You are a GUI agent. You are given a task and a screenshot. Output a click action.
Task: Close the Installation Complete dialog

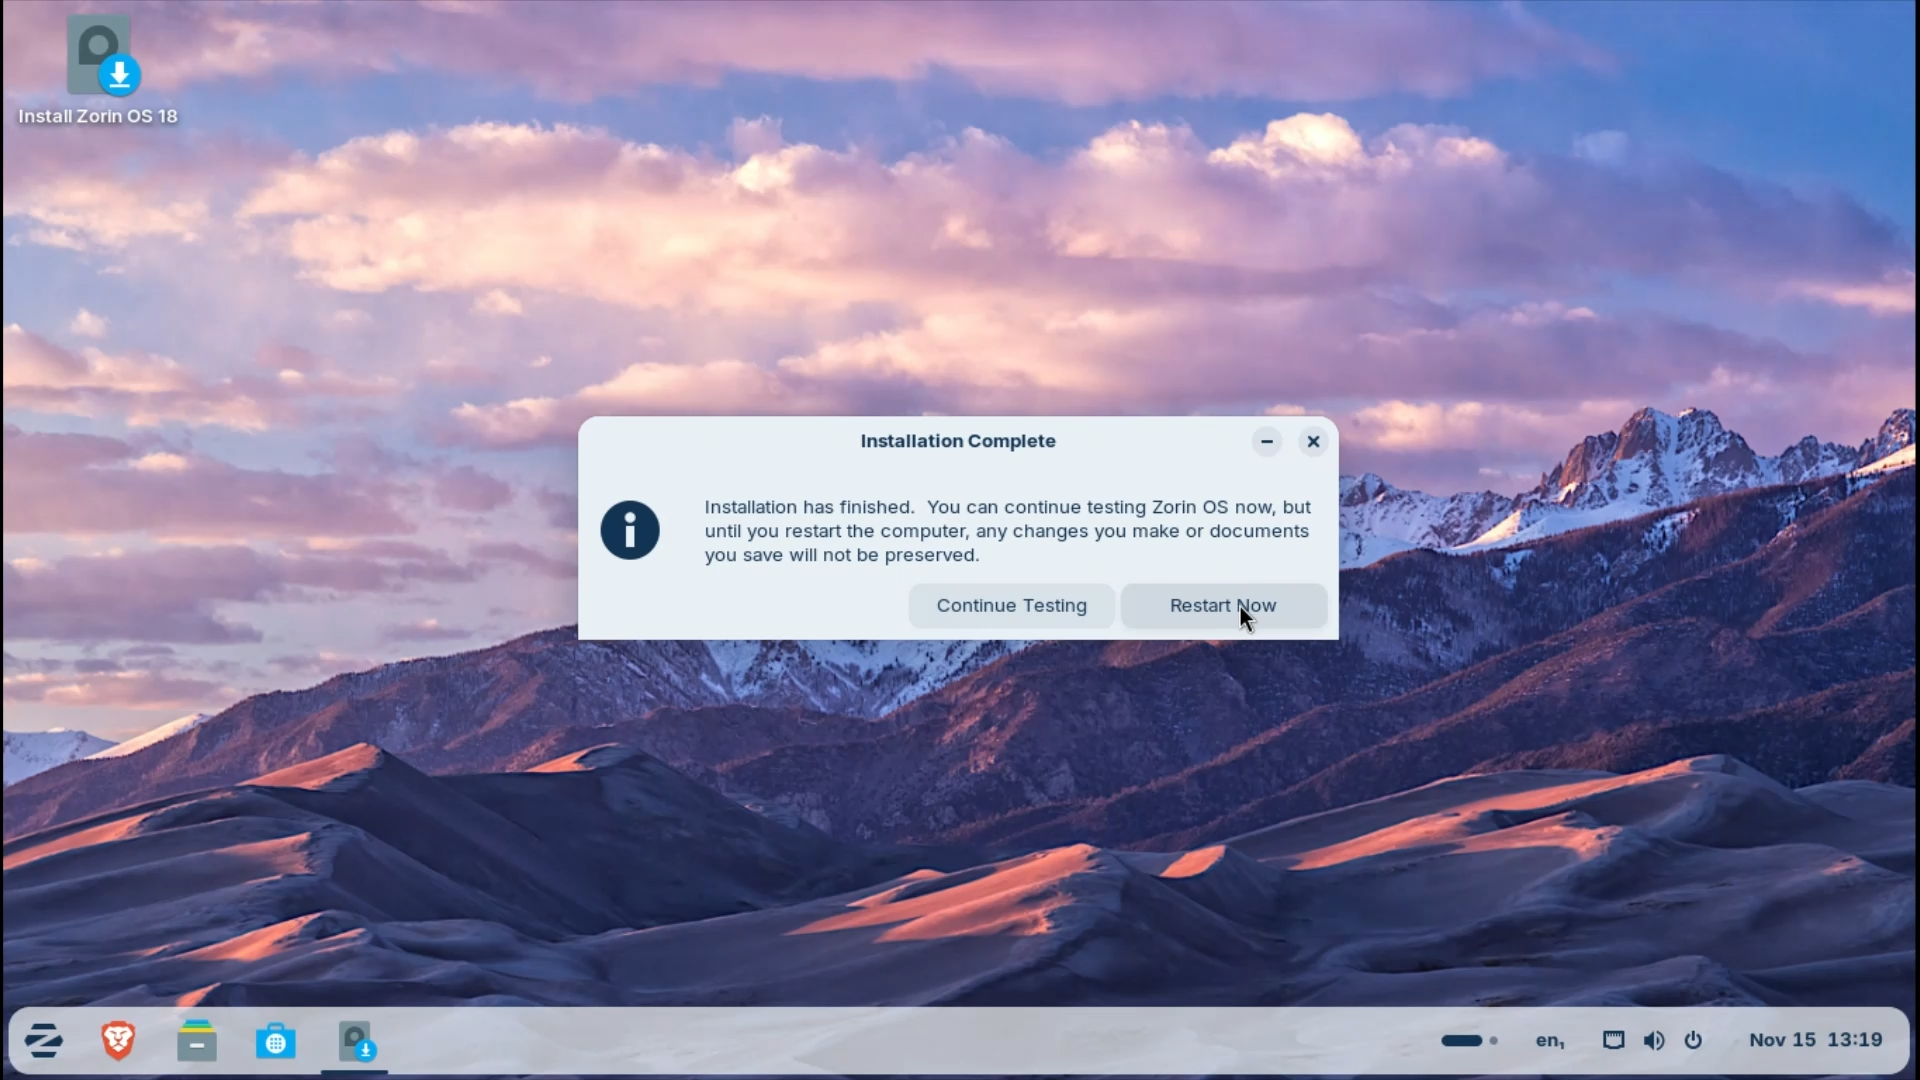1313,441
